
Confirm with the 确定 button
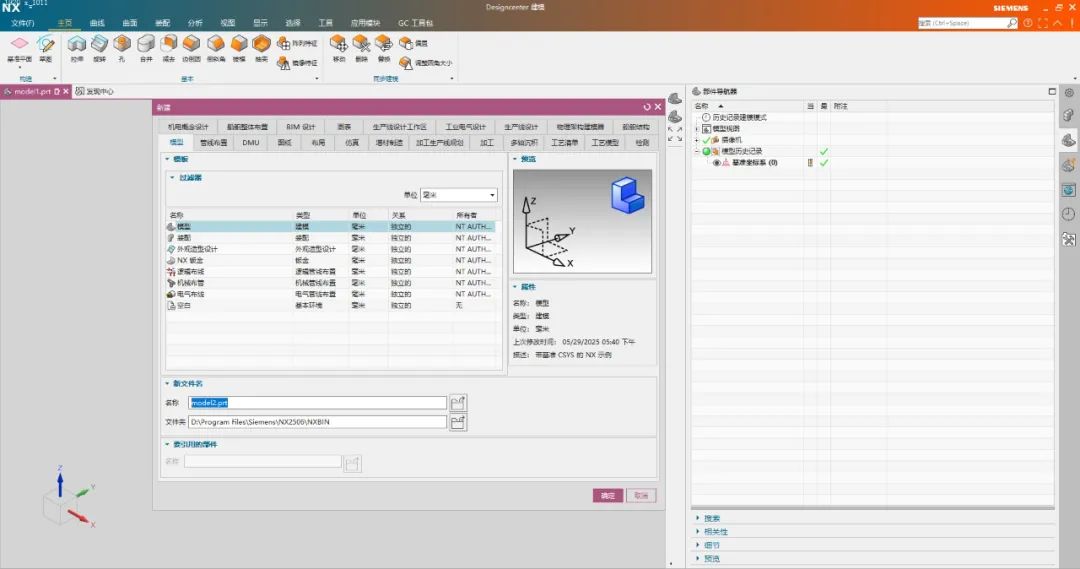[x=608, y=496]
